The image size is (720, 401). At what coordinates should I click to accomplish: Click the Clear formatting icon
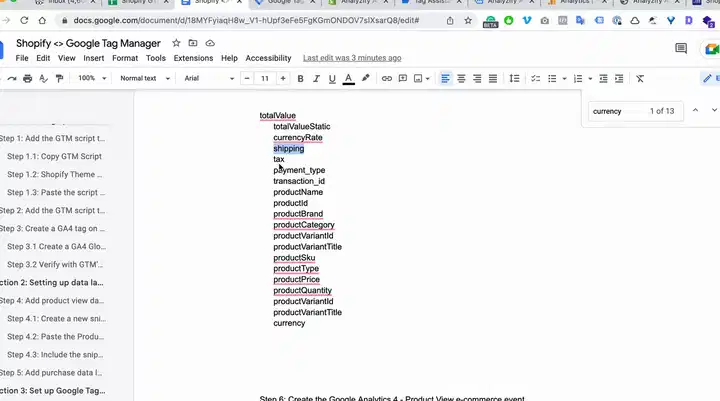tap(640, 78)
